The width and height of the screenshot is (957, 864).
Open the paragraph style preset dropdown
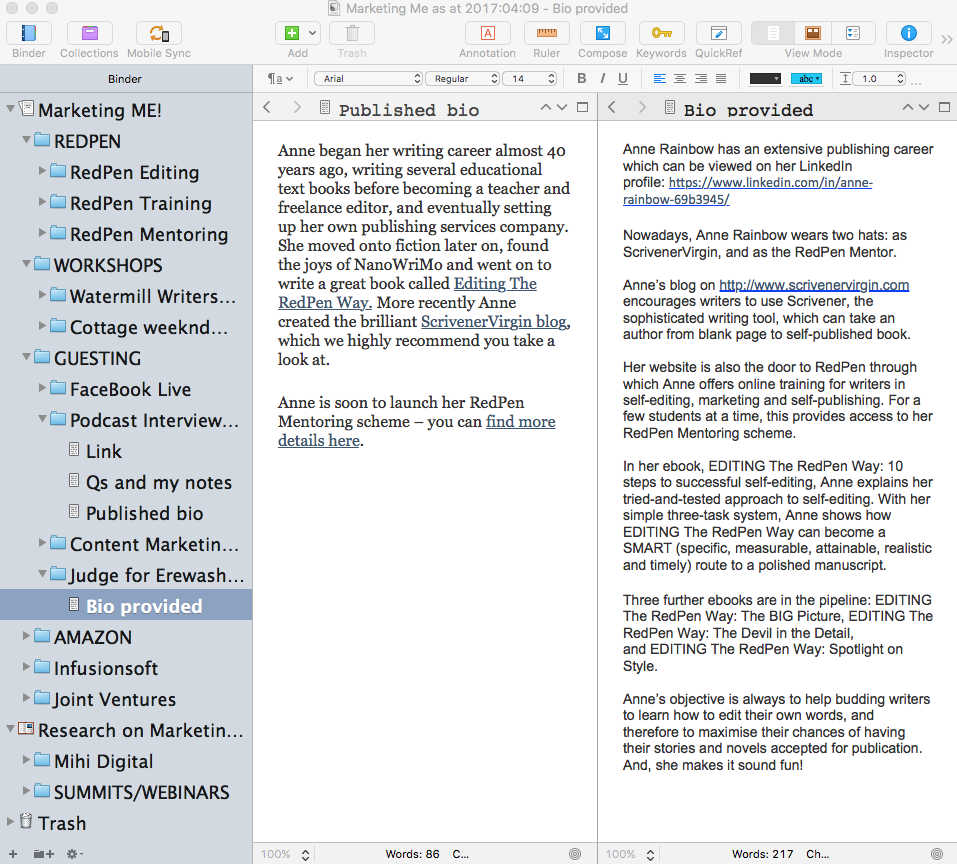click(280, 78)
